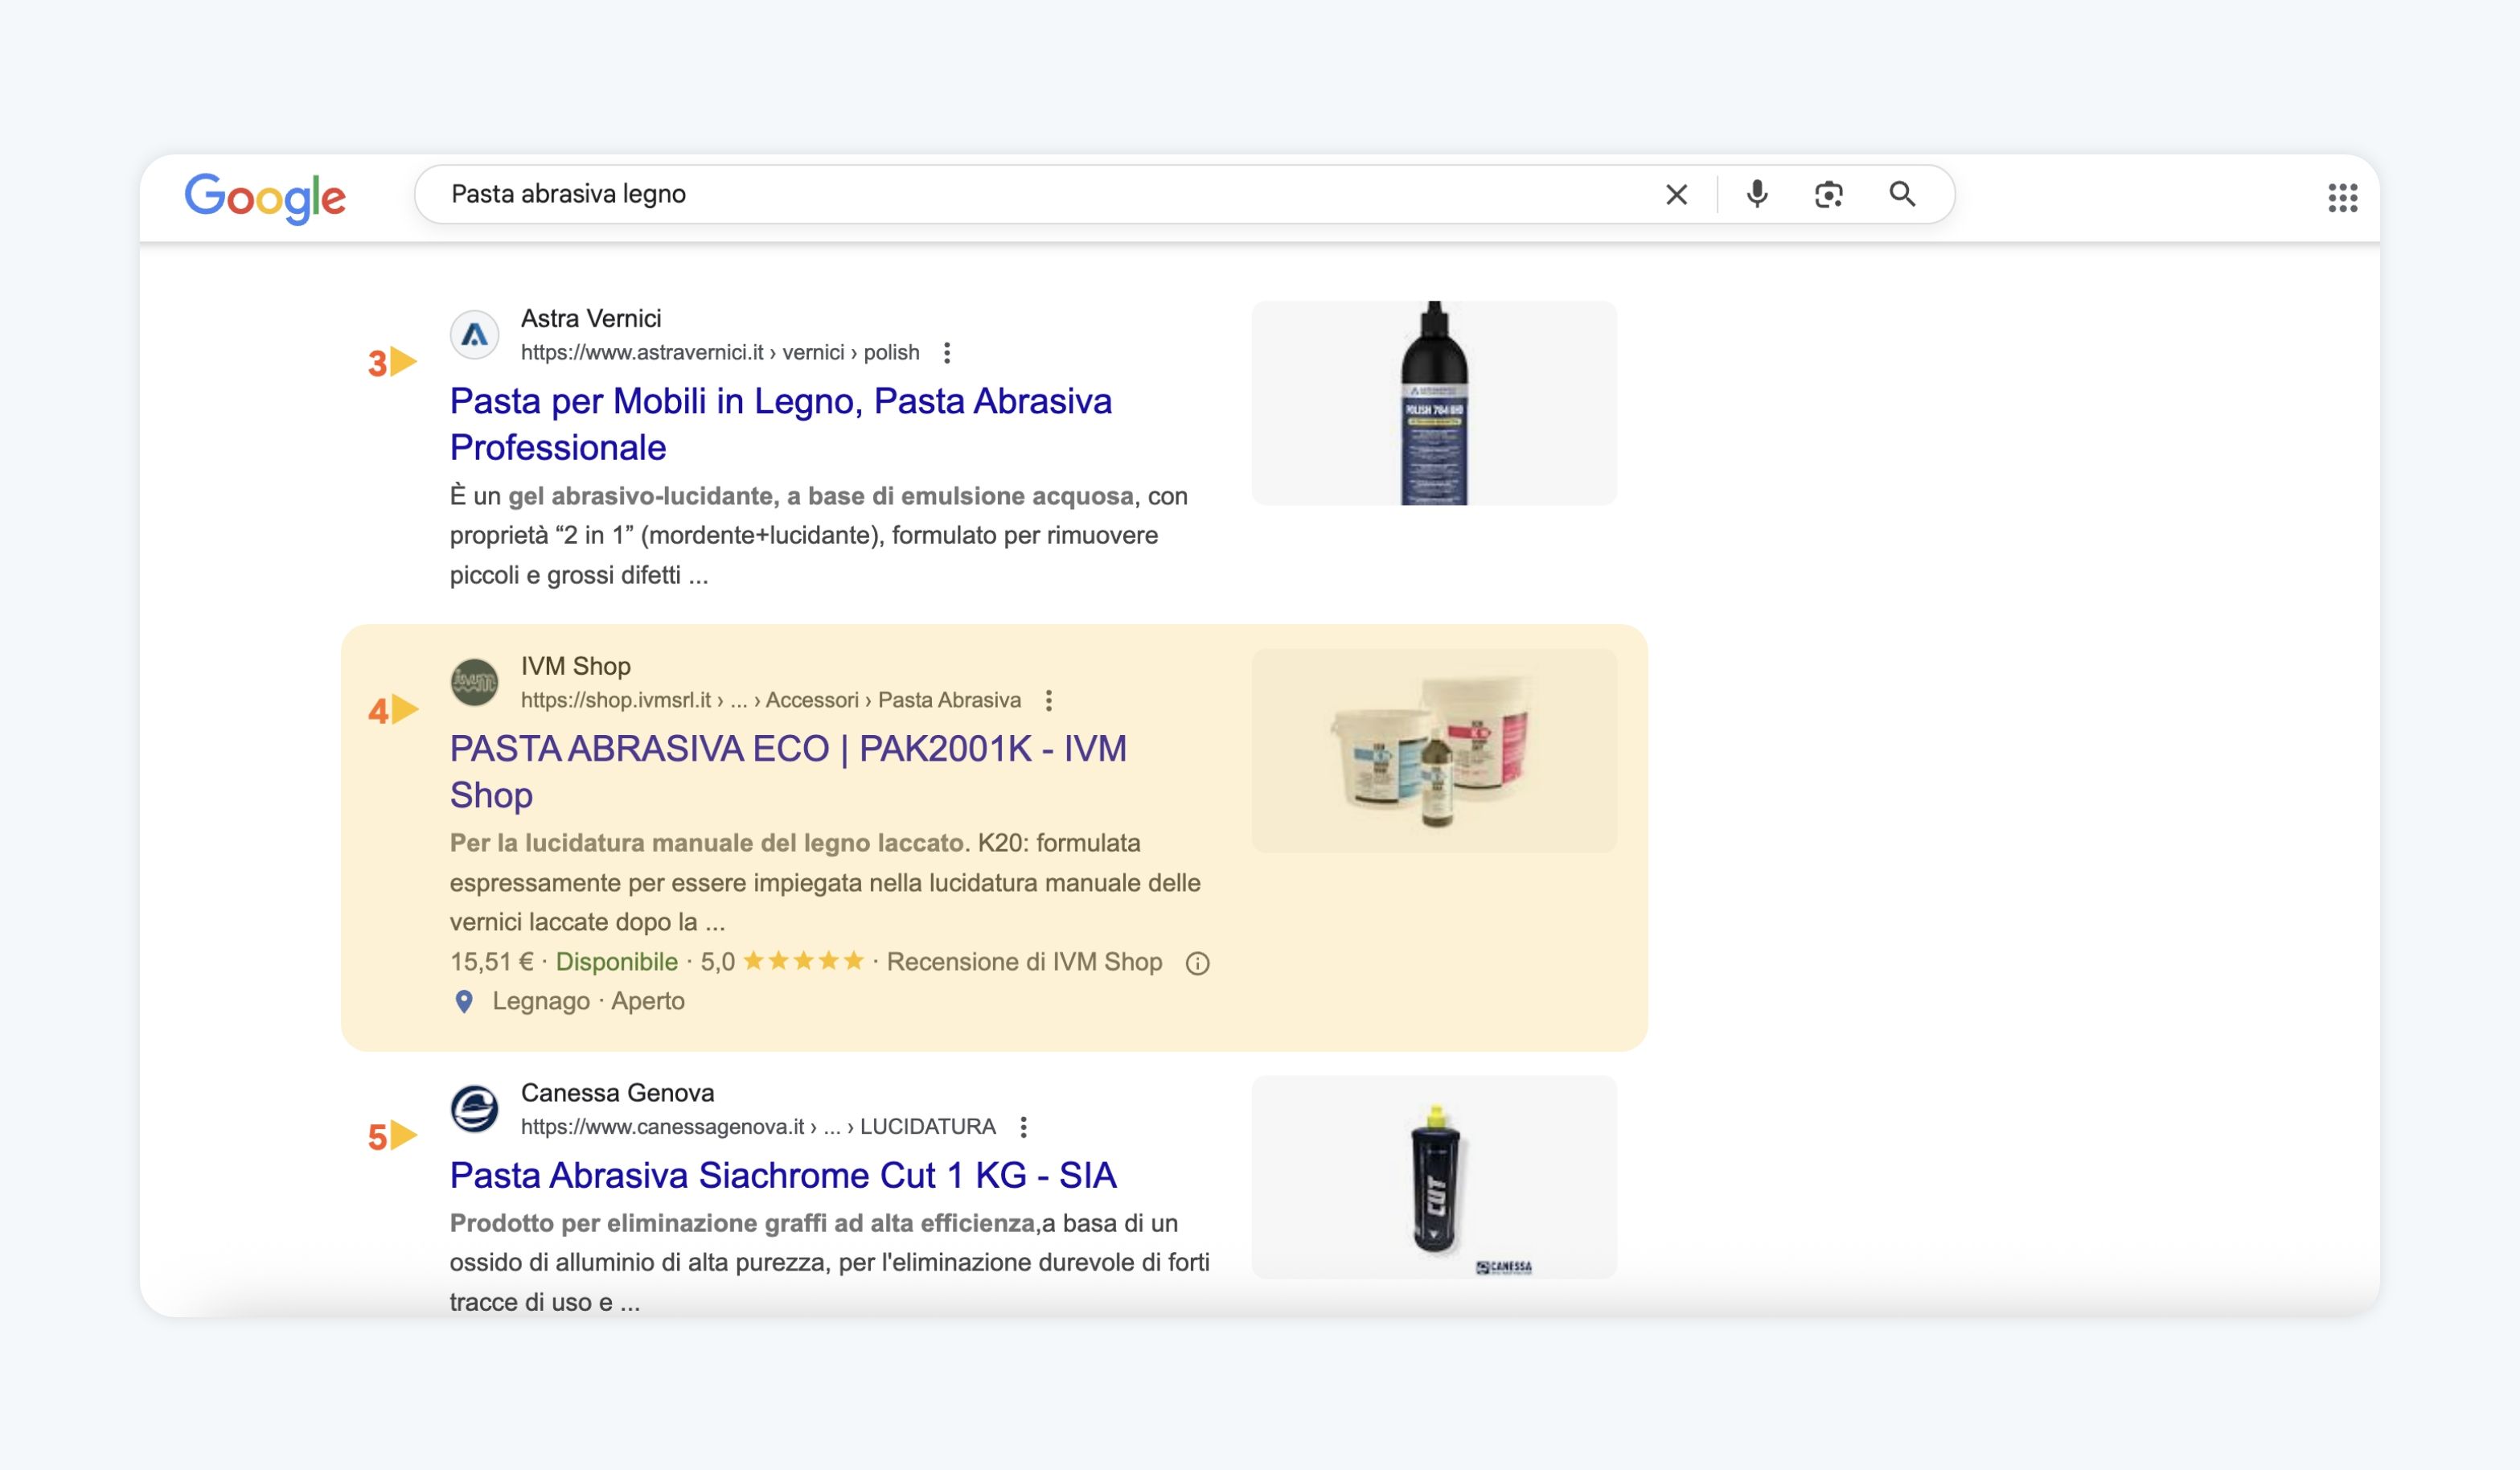
Task: Click the Polish bottle thumbnail image
Action: click(1433, 403)
